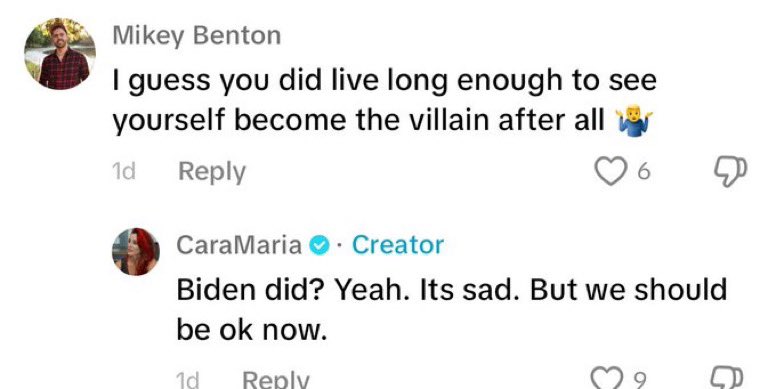The width and height of the screenshot is (776, 389).
Task: Click the blue Creator label
Action: point(398,245)
